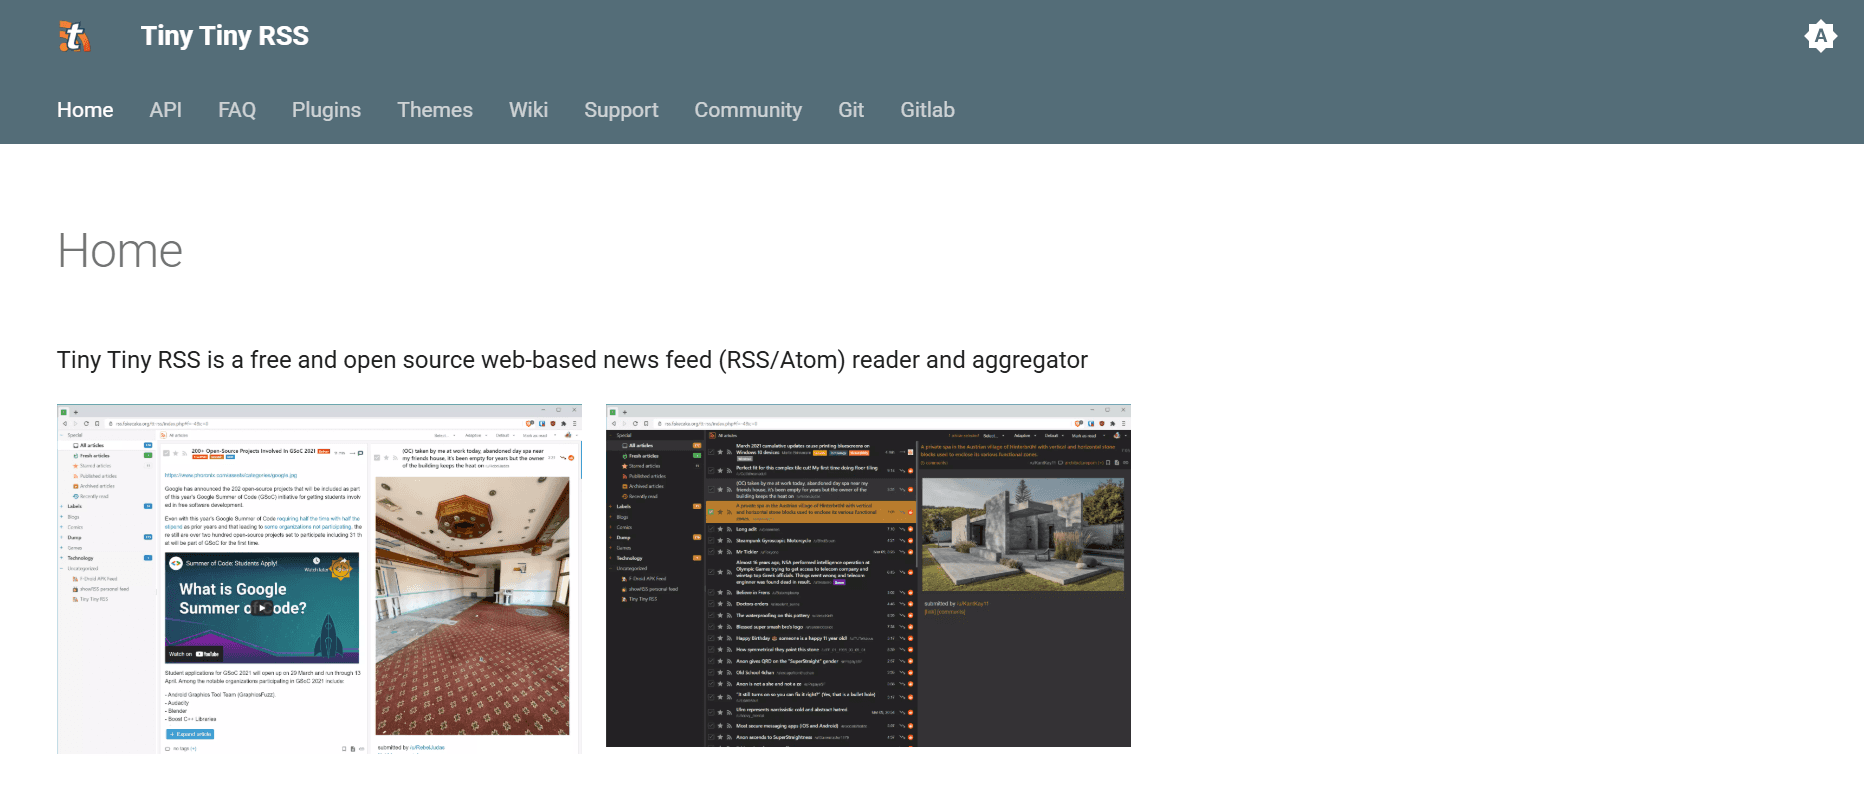
Task: Navigate to Plugins
Action: (x=326, y=110)
